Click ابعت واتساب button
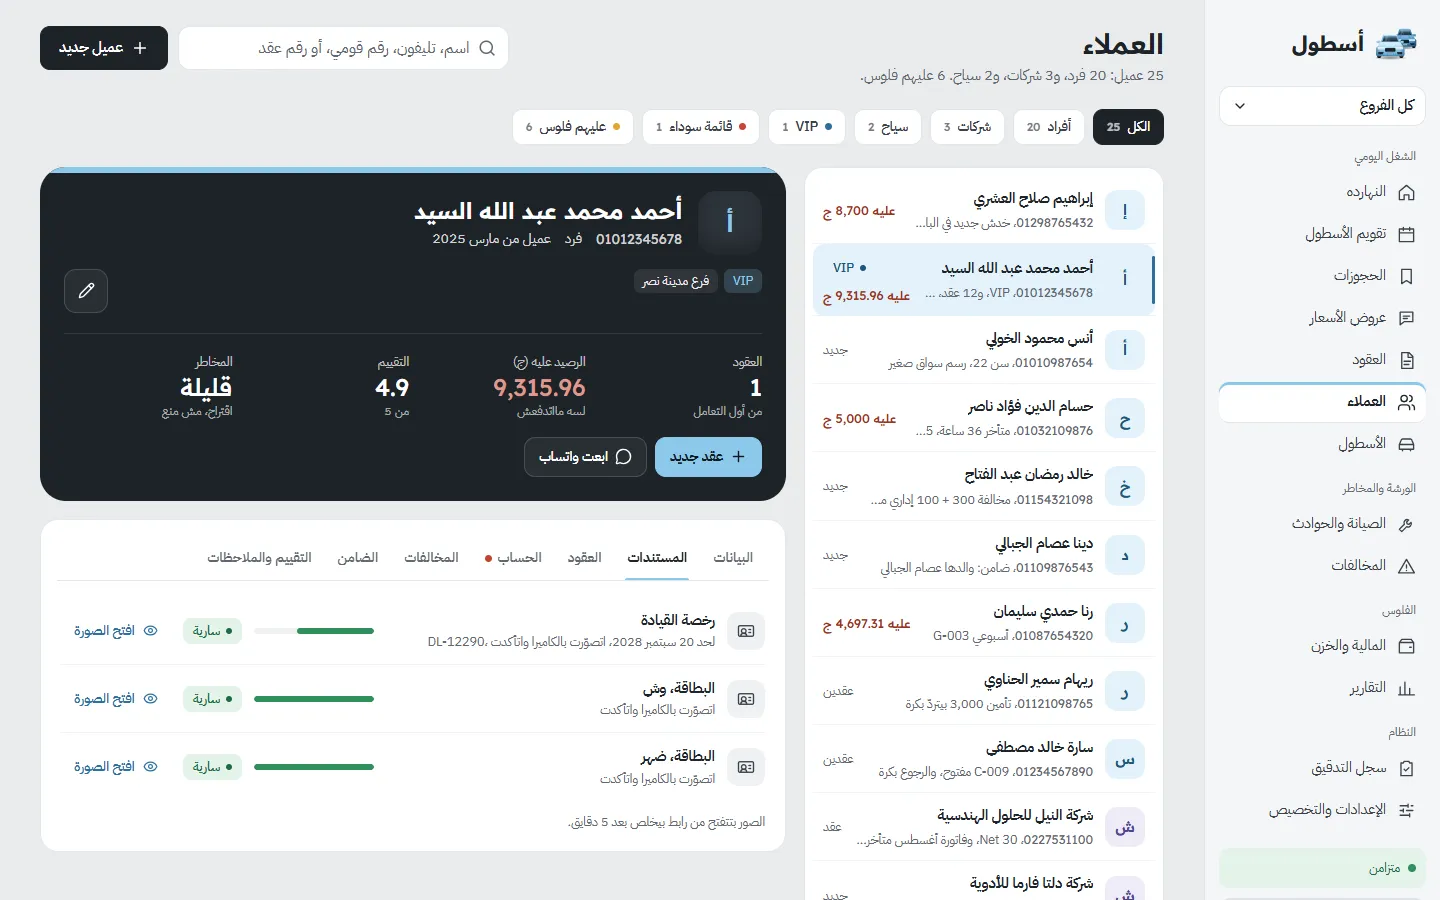Image resolution: width=1440 pixels, height=900 pixels. tap(585, 457)
